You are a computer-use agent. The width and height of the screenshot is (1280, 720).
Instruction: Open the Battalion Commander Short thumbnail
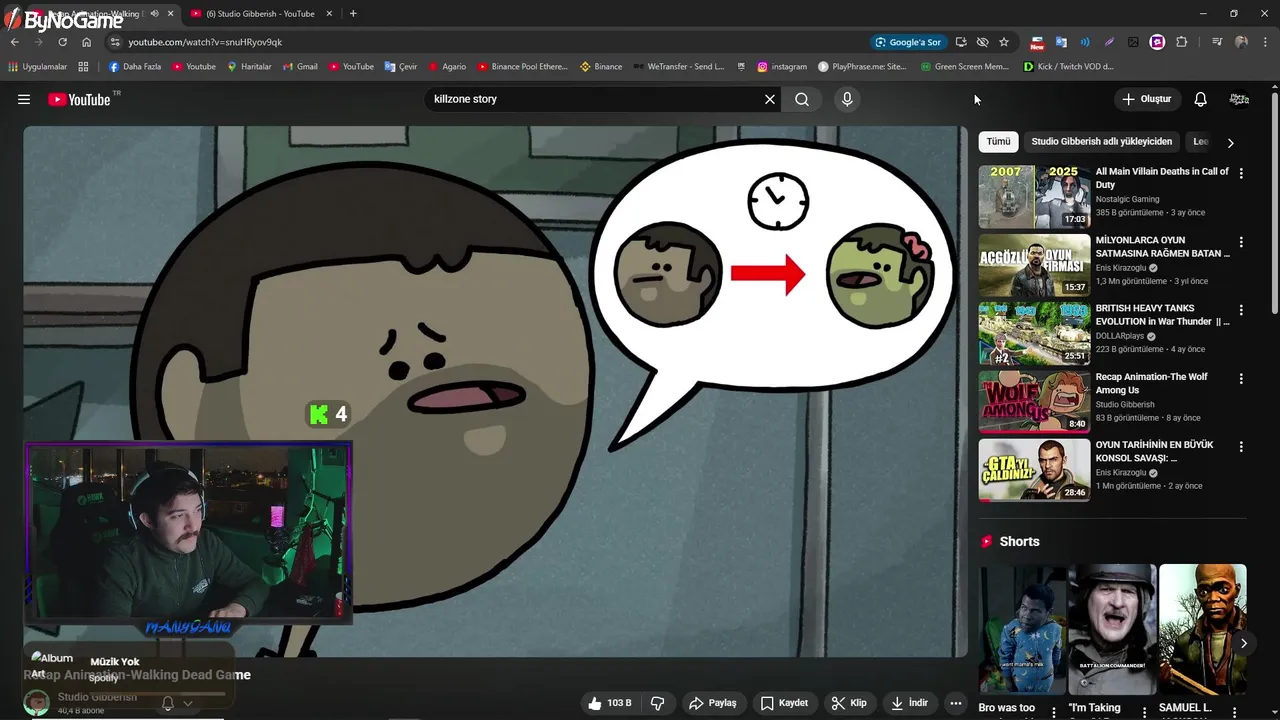tap(1112, 629)
